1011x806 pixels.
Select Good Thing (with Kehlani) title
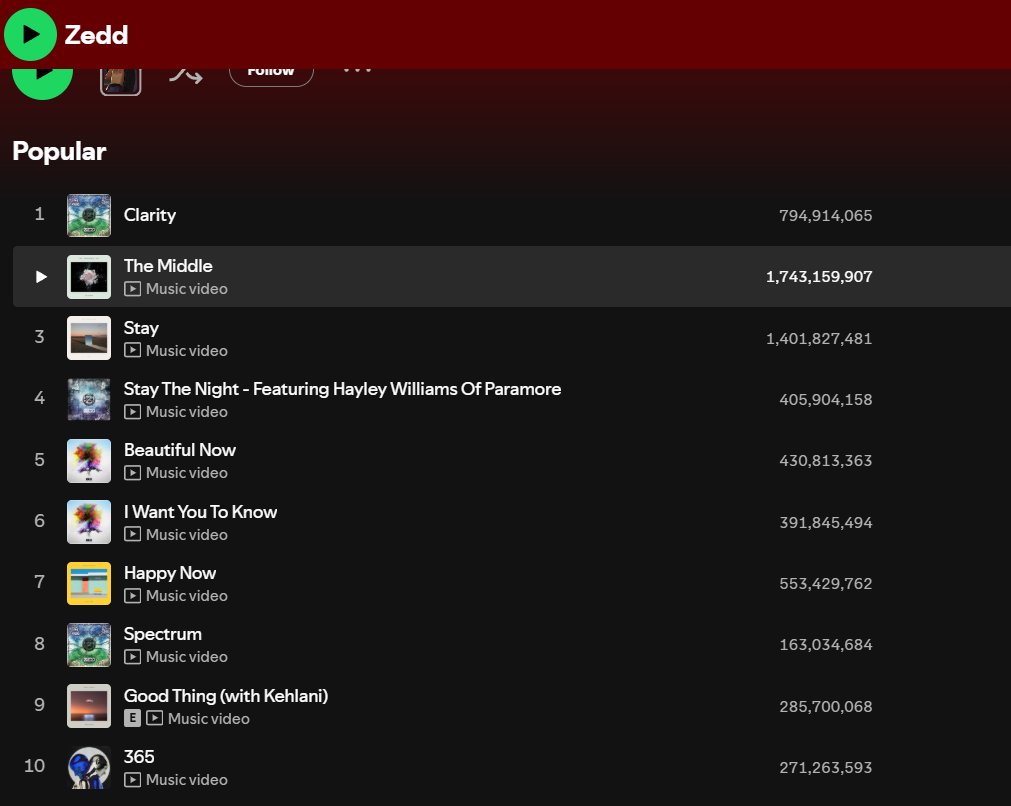tap(226, 696)
